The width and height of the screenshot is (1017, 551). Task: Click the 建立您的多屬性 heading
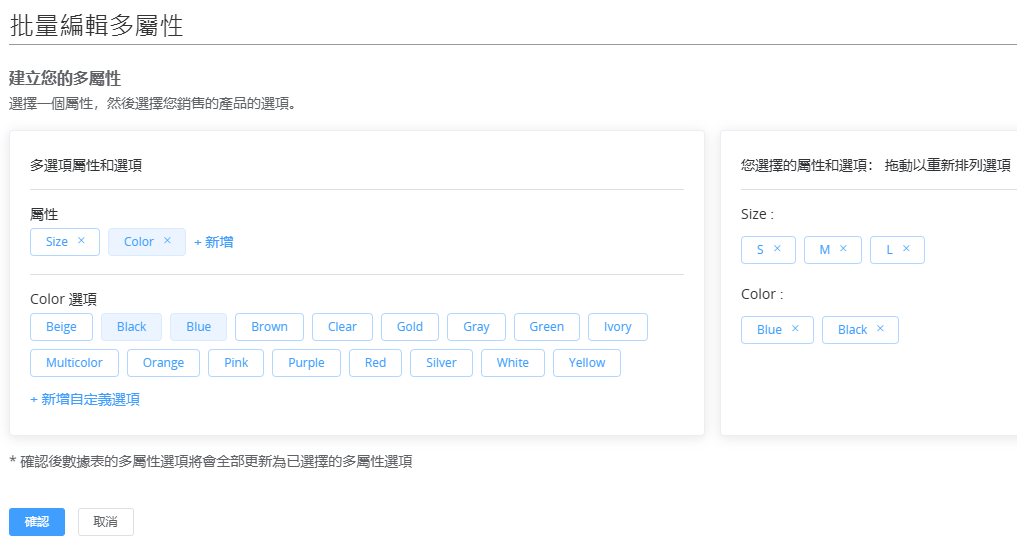(65, 78)
